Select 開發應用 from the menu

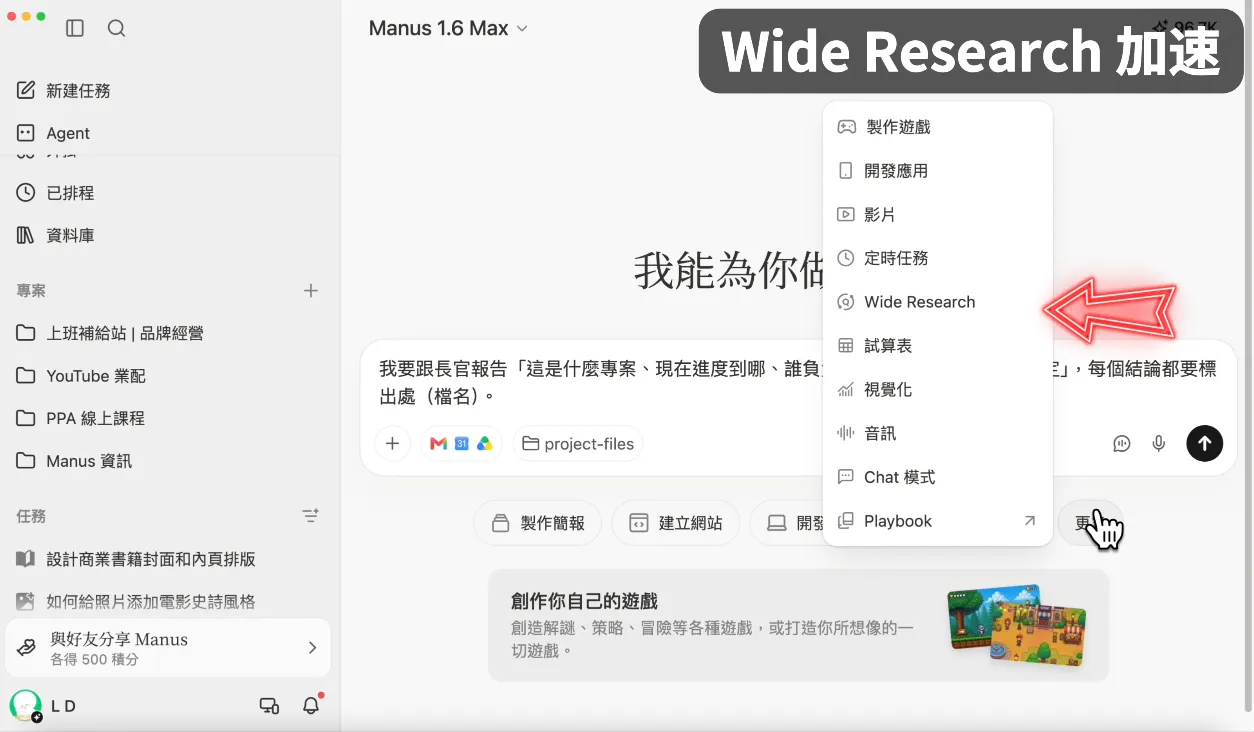937,171
